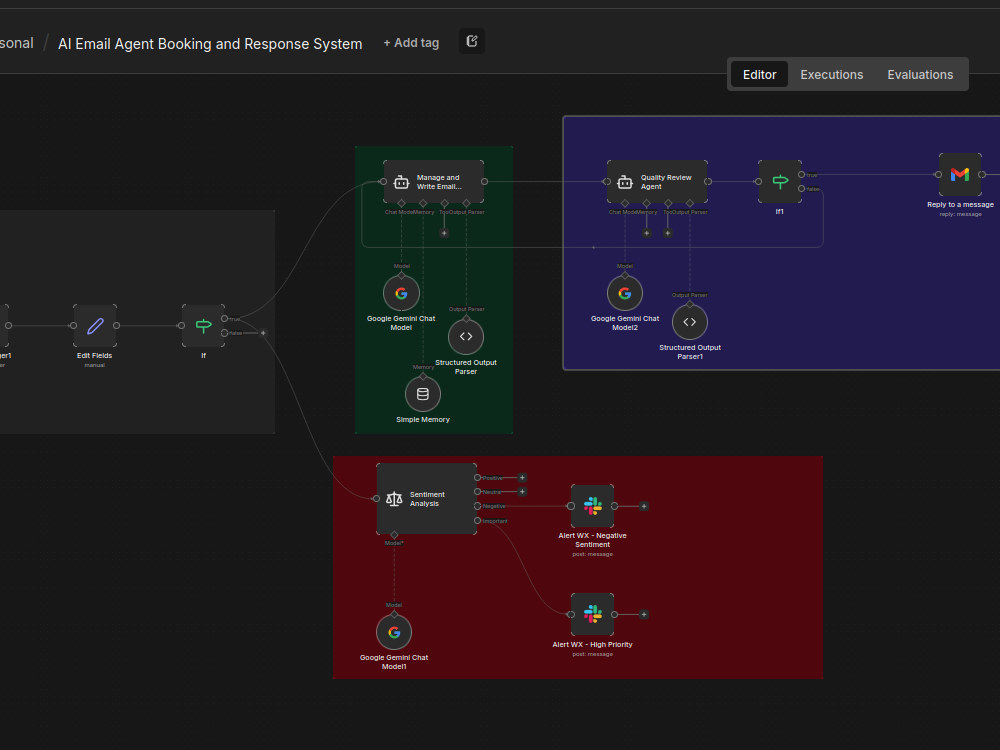Viewport: 1000px width, 750px height.
Task: Add memory to Quality Review Agent
Action: click(x=647, y=233)
